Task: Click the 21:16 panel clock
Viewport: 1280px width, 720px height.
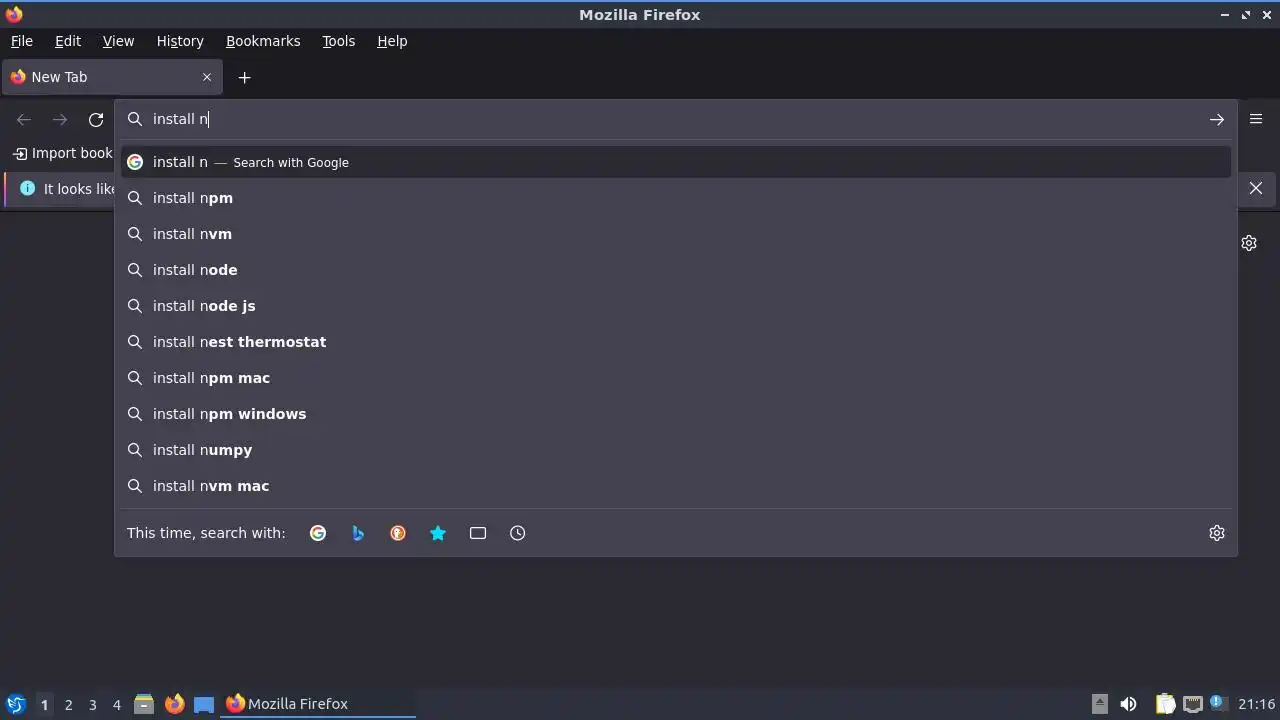Action: click(1257, 704)
